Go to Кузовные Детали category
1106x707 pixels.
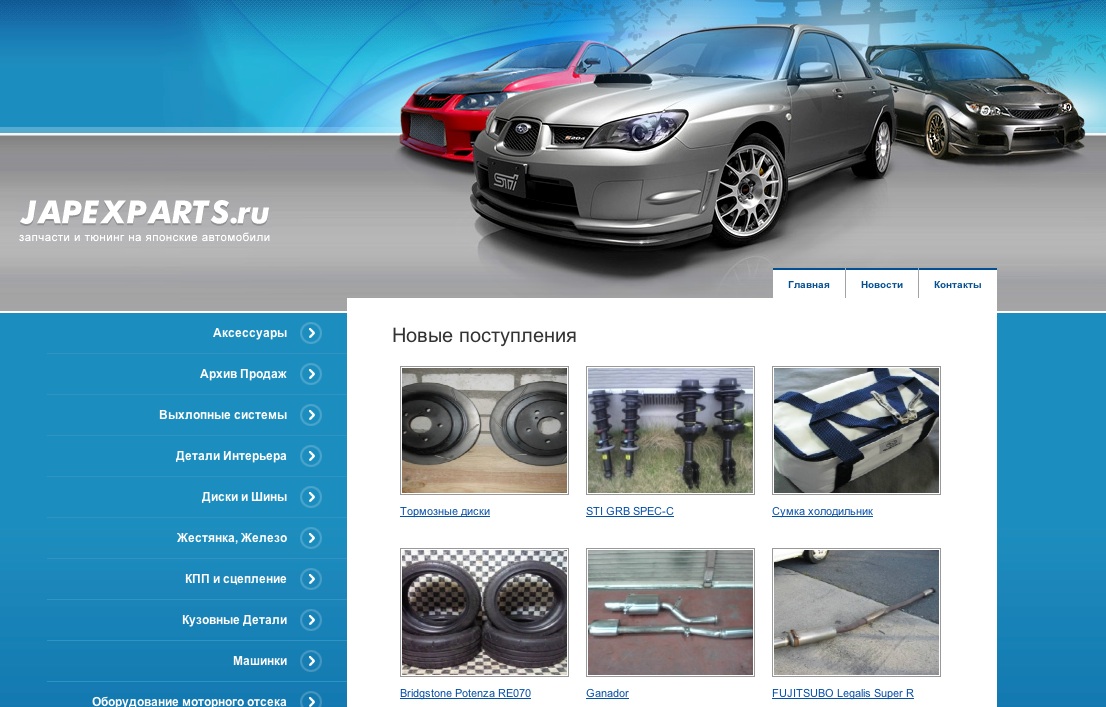tap(234, 620)
